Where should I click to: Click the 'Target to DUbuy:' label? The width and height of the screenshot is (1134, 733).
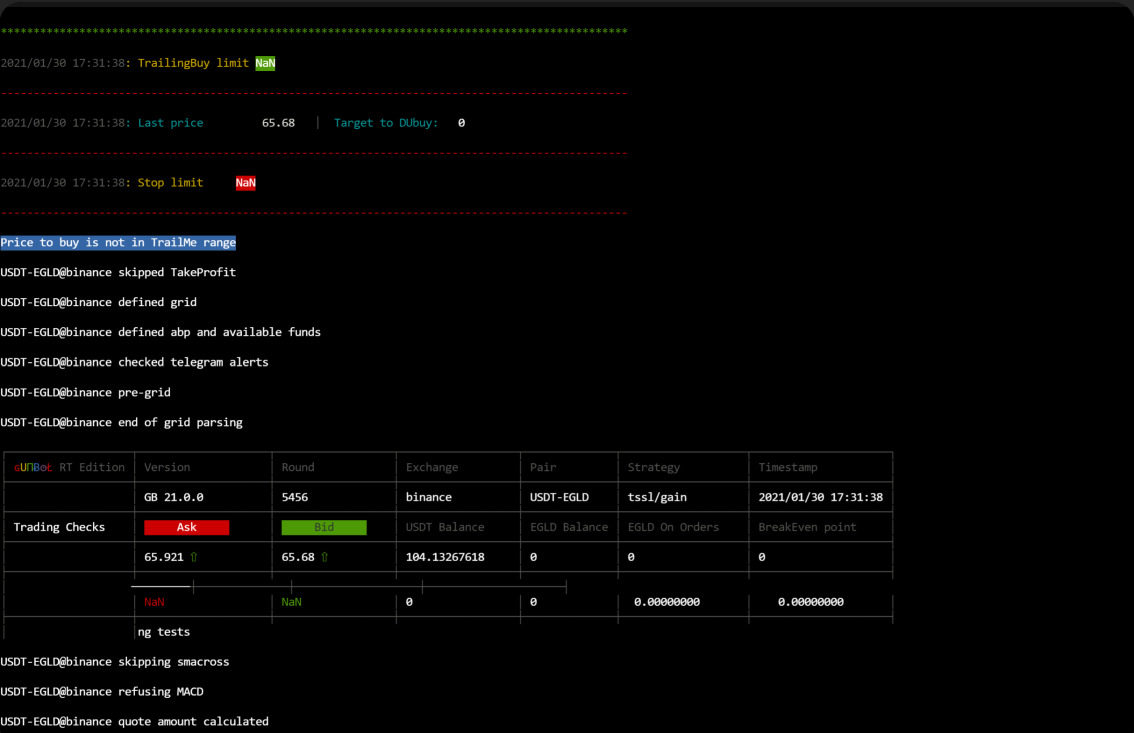click(385, 123)
